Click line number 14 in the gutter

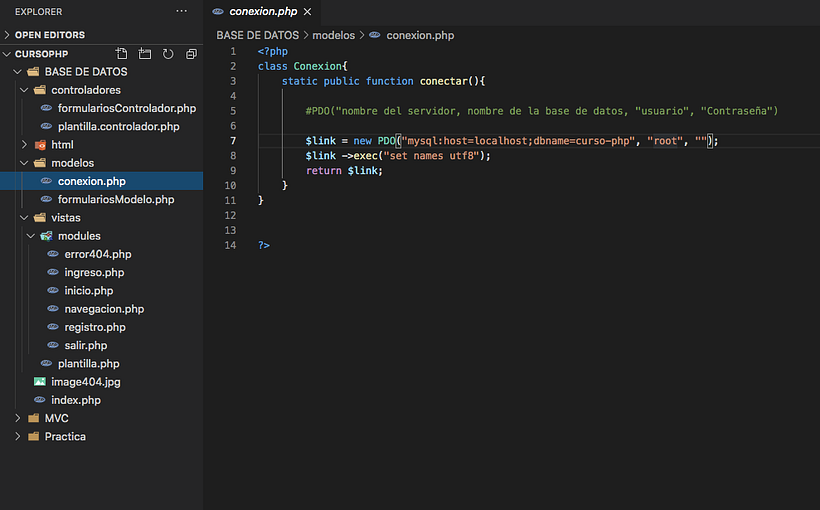tap(230, 245)
